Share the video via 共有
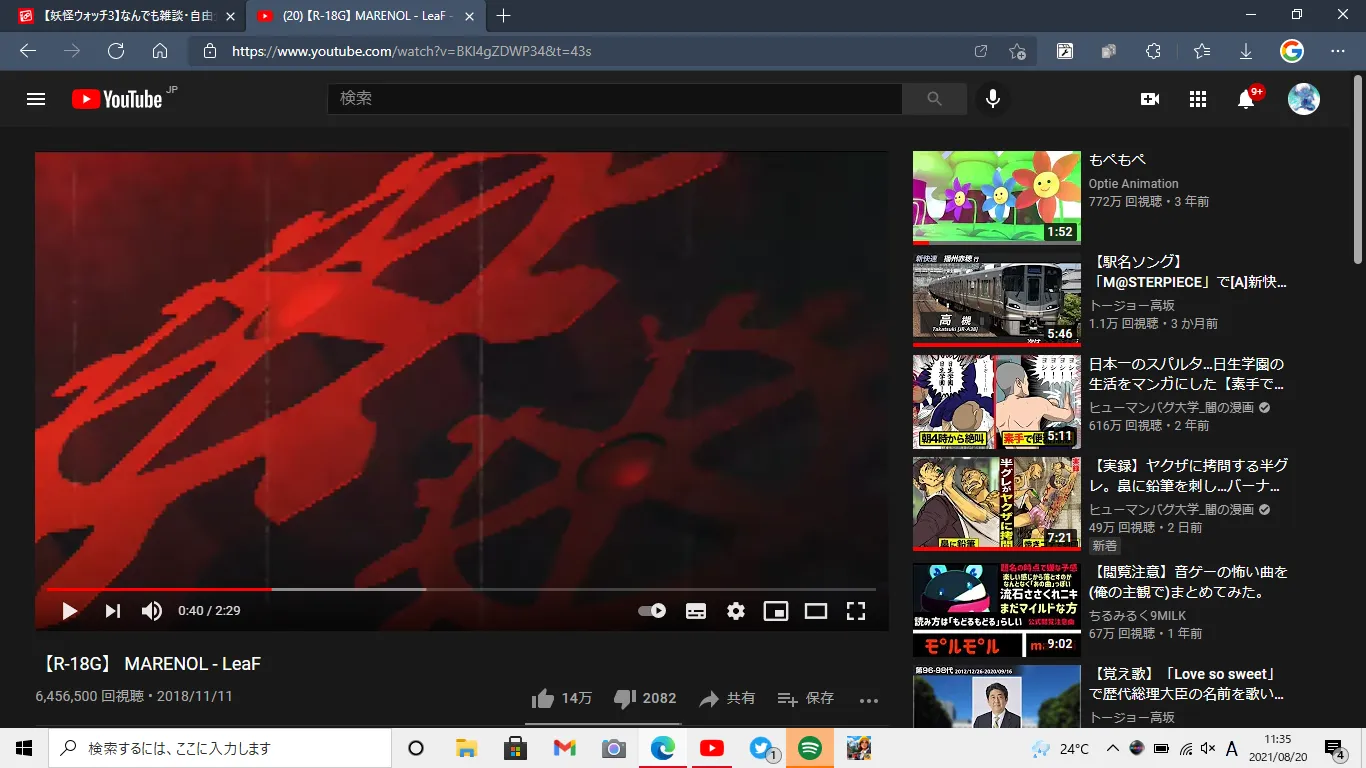 (727, 698)
